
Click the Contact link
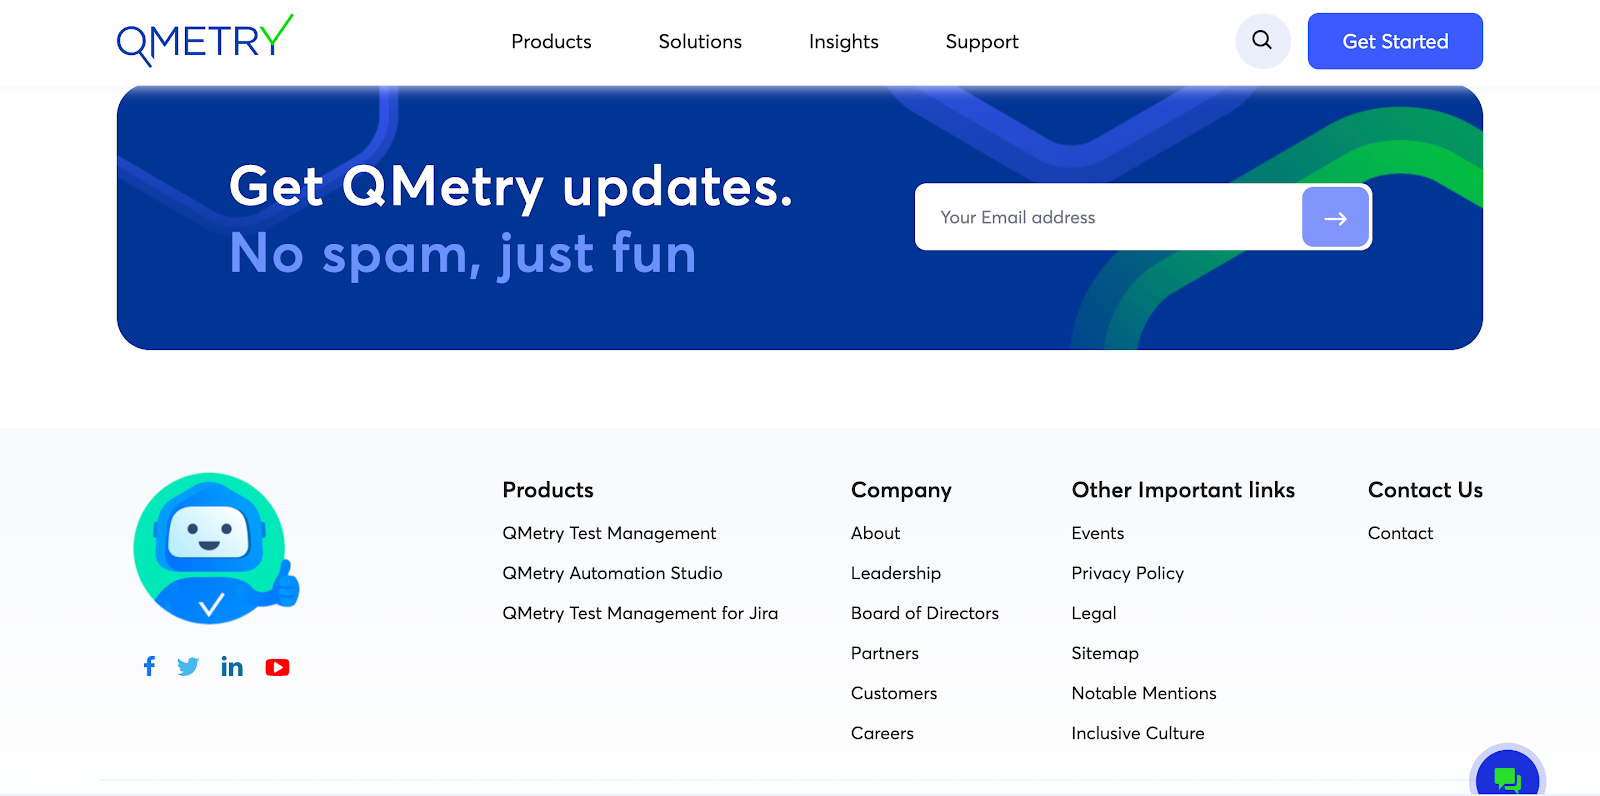tap(1400, 533)
